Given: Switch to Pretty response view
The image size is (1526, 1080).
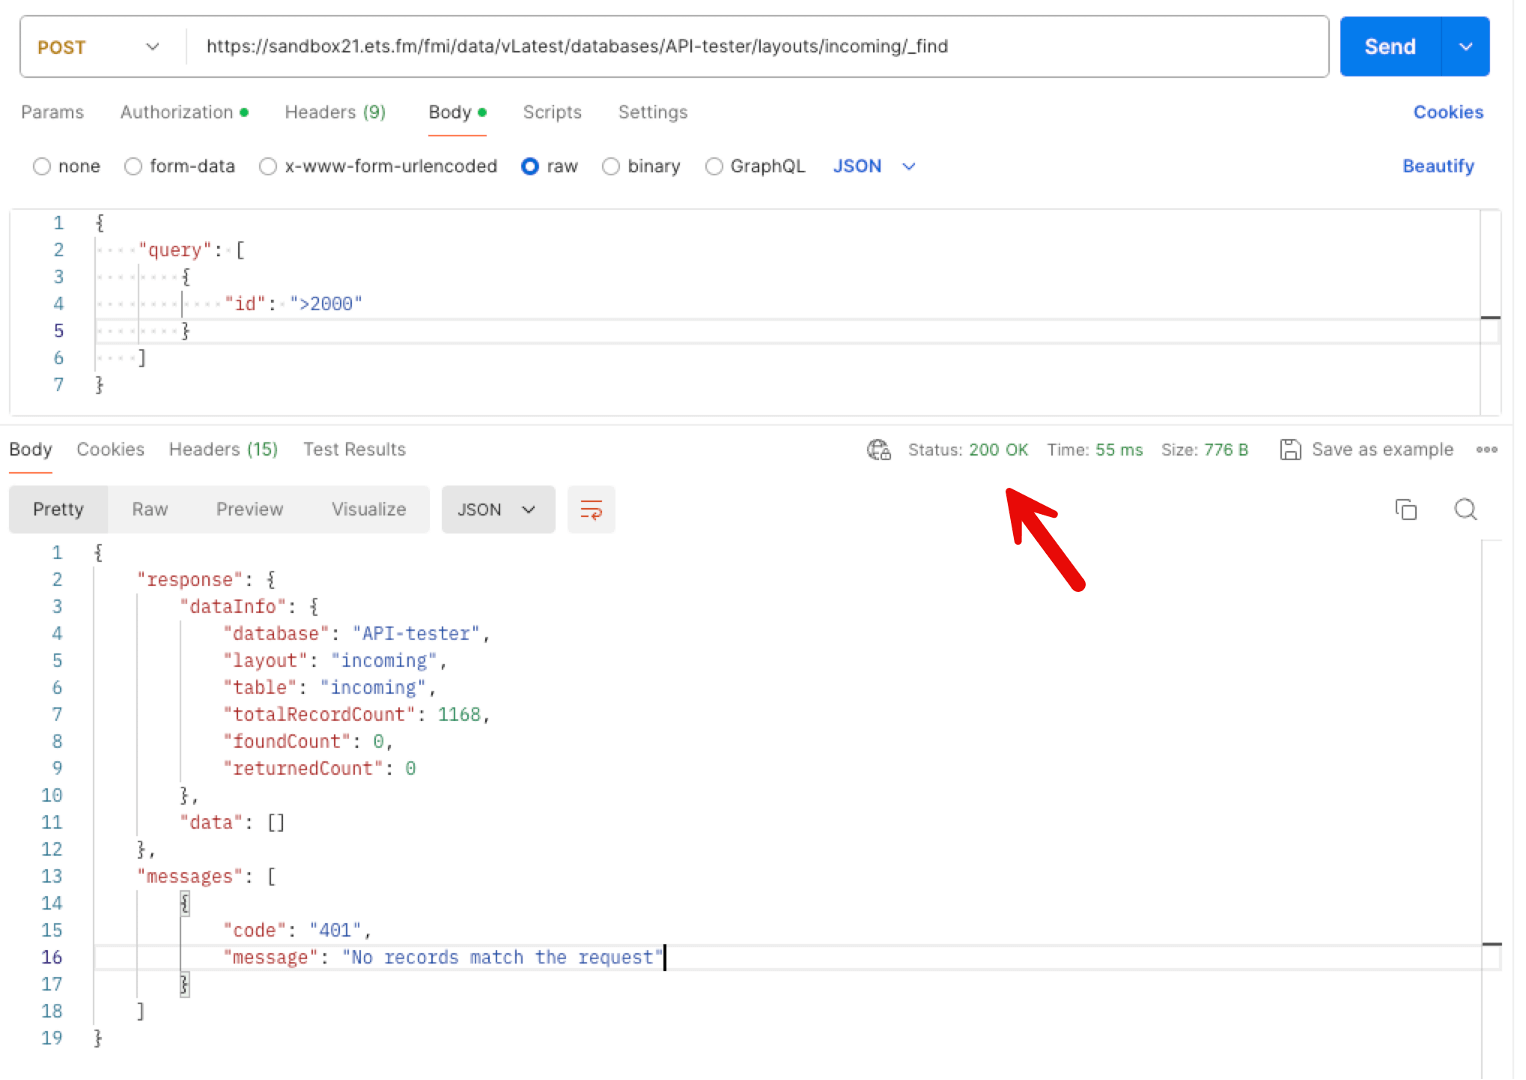Looking at the screenshot, I should coord(58,510).
